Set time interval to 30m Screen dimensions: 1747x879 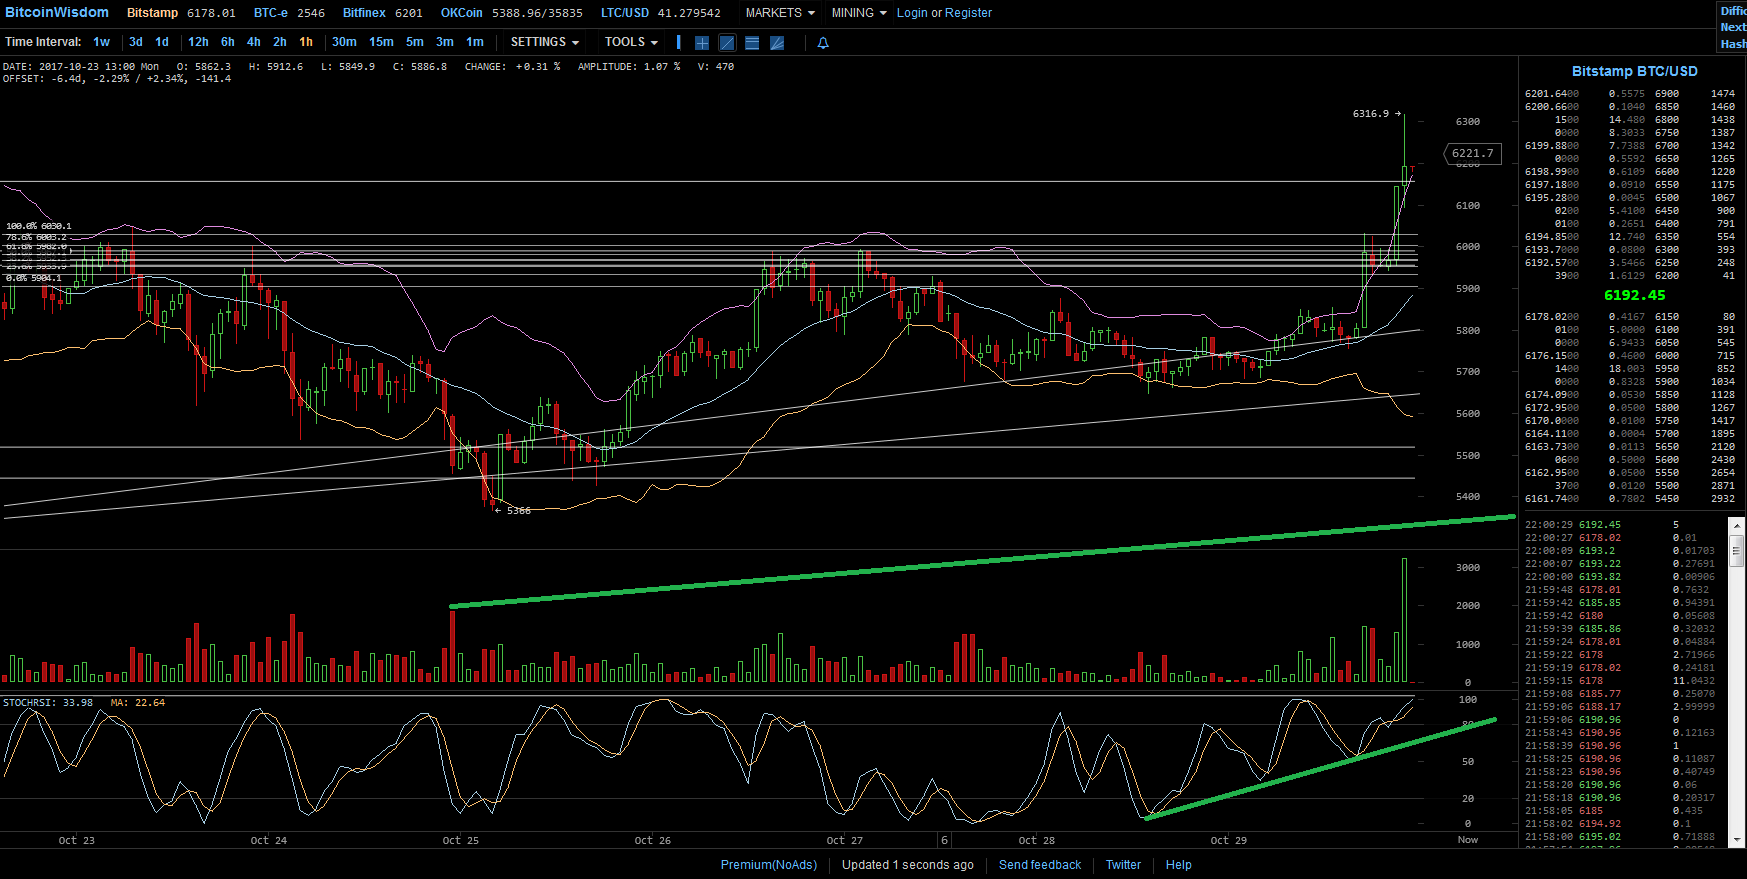(x=344, y=42)
